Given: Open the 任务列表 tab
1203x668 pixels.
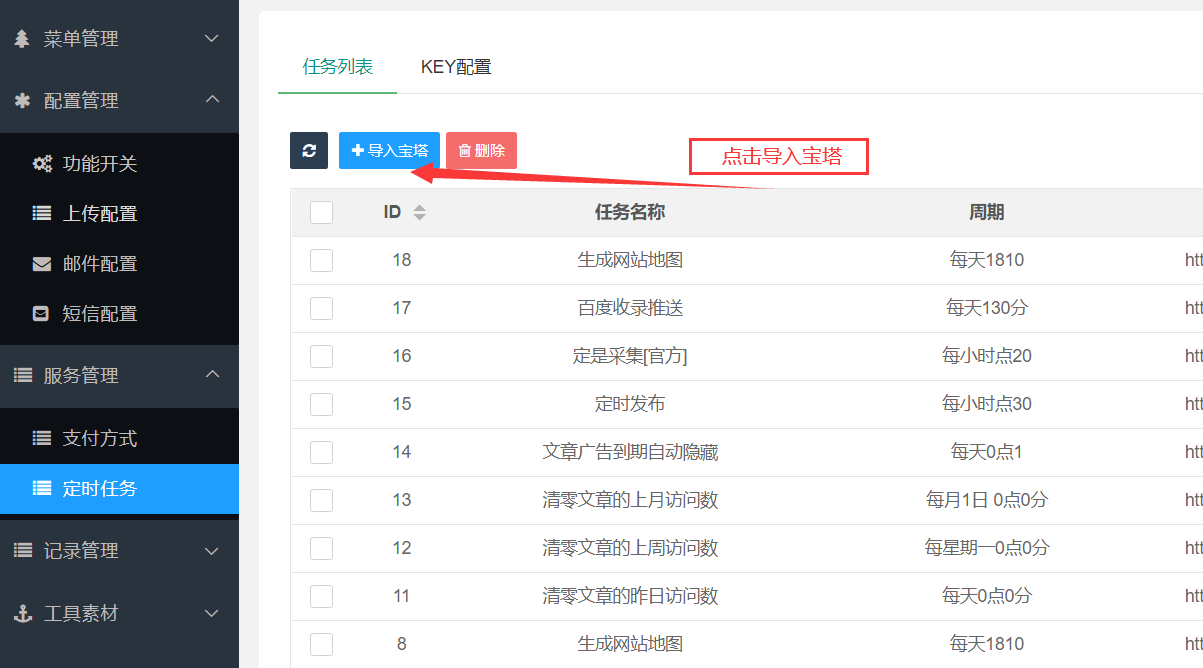Looking at the screenshot, I should click(337, 67).
